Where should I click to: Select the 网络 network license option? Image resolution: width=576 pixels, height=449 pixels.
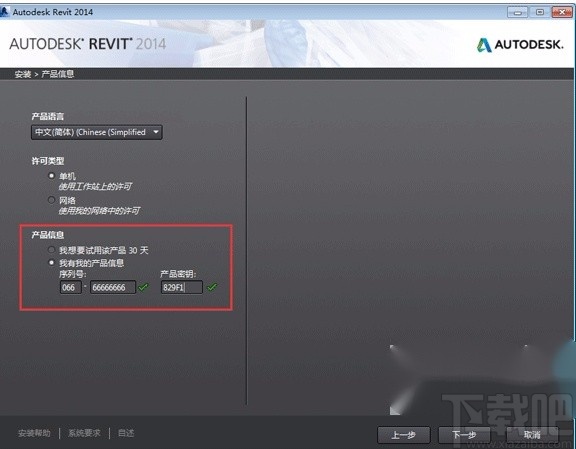51,200
